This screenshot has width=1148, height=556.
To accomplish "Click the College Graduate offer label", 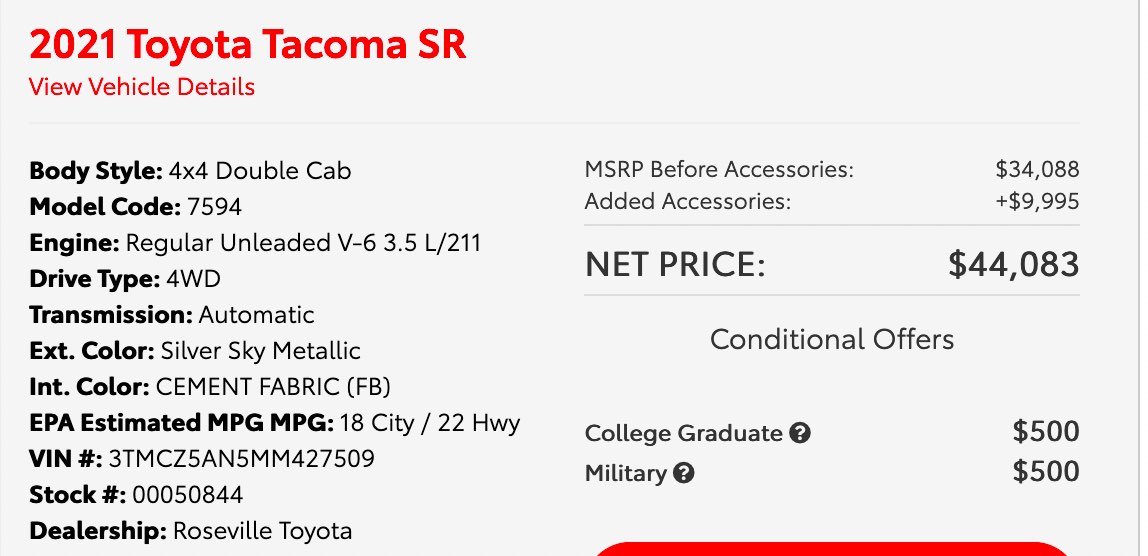I will pyautogui.click(x=684, y=433).
